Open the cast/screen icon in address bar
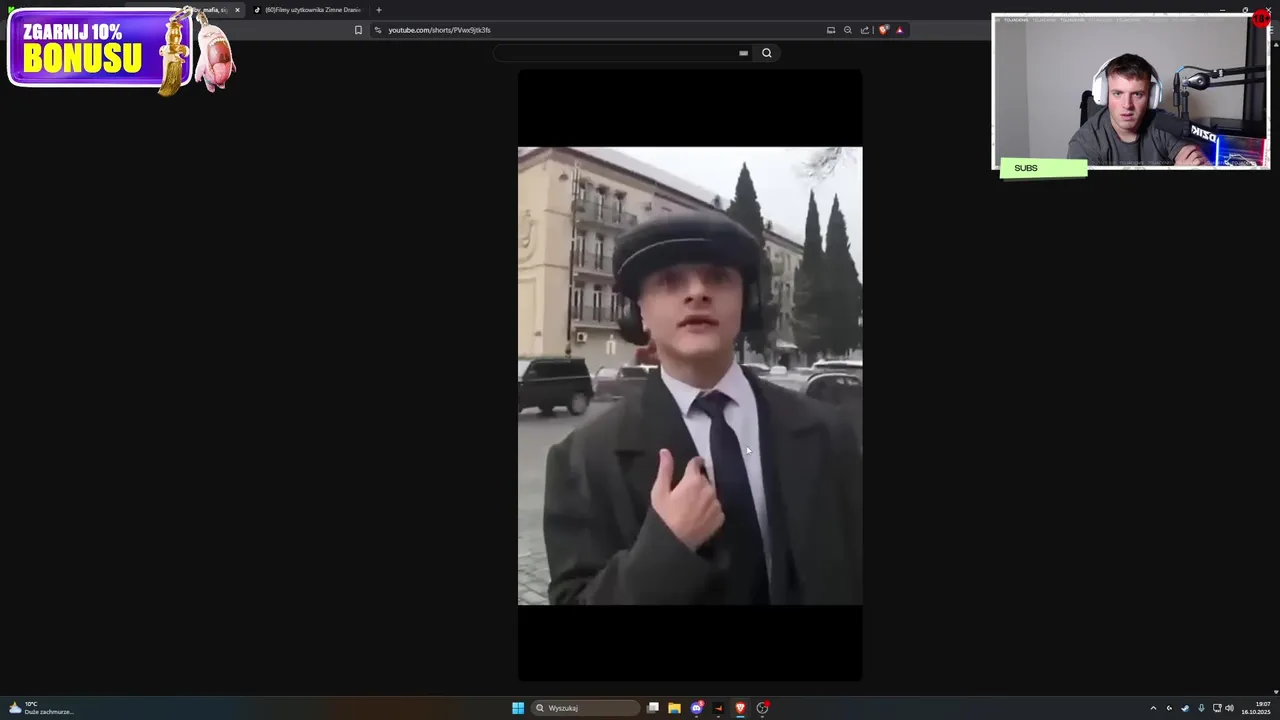 (x=831, y=30)
